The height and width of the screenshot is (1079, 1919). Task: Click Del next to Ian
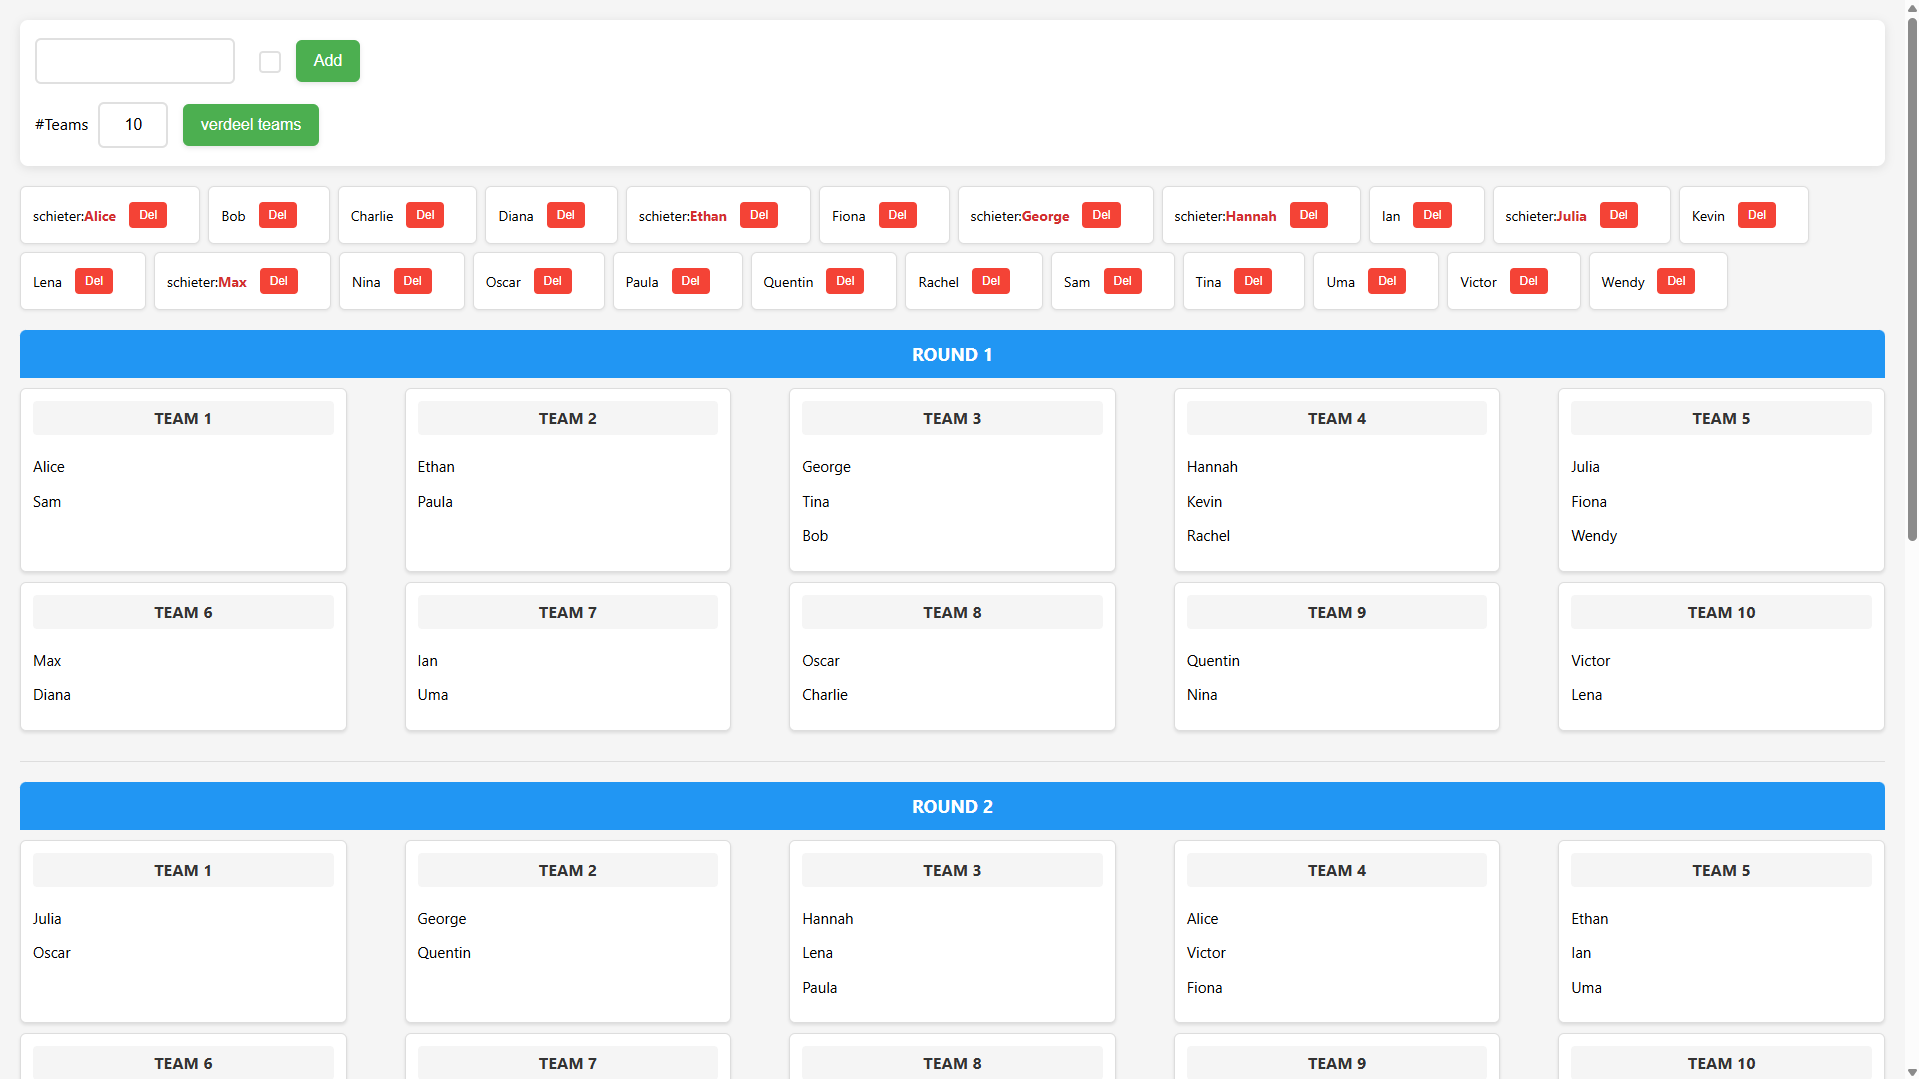tap(1432, 215)
